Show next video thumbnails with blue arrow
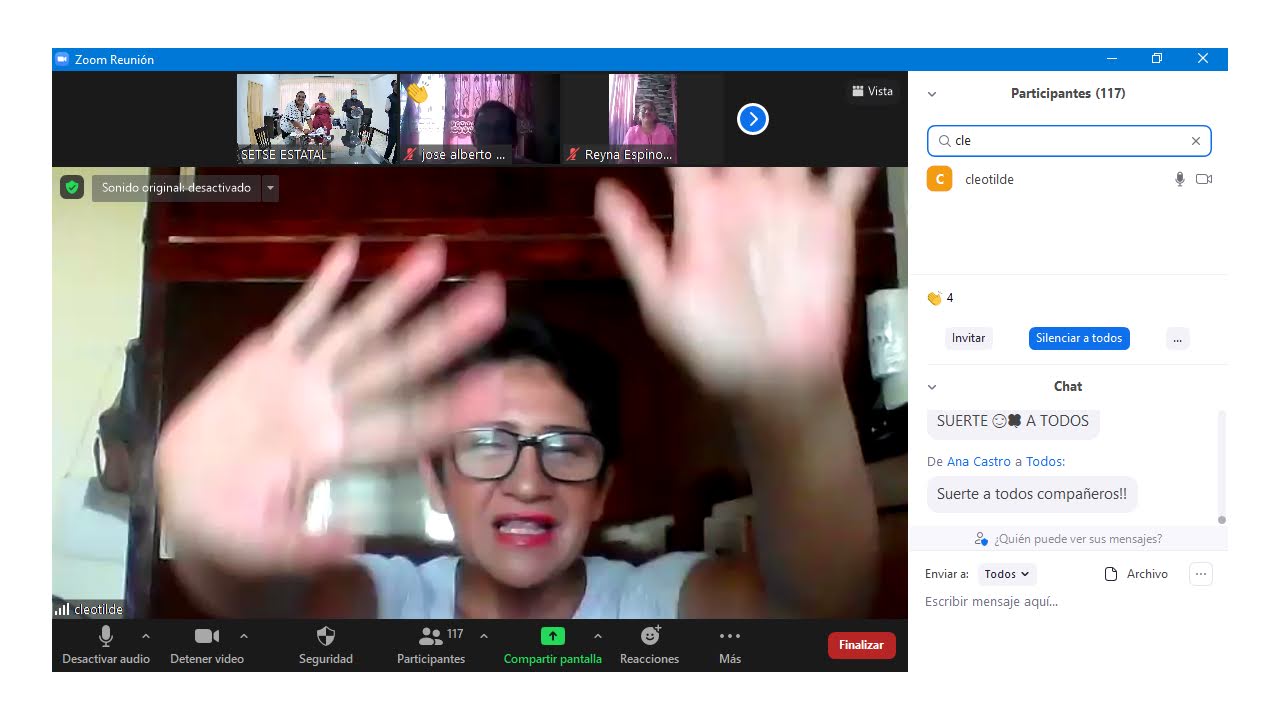1280x720 pixels. pos(753,119)
